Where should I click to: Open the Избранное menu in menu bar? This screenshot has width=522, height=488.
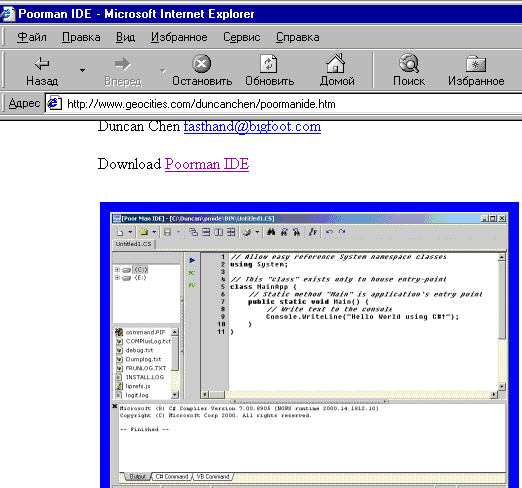[x=179, y=37]
